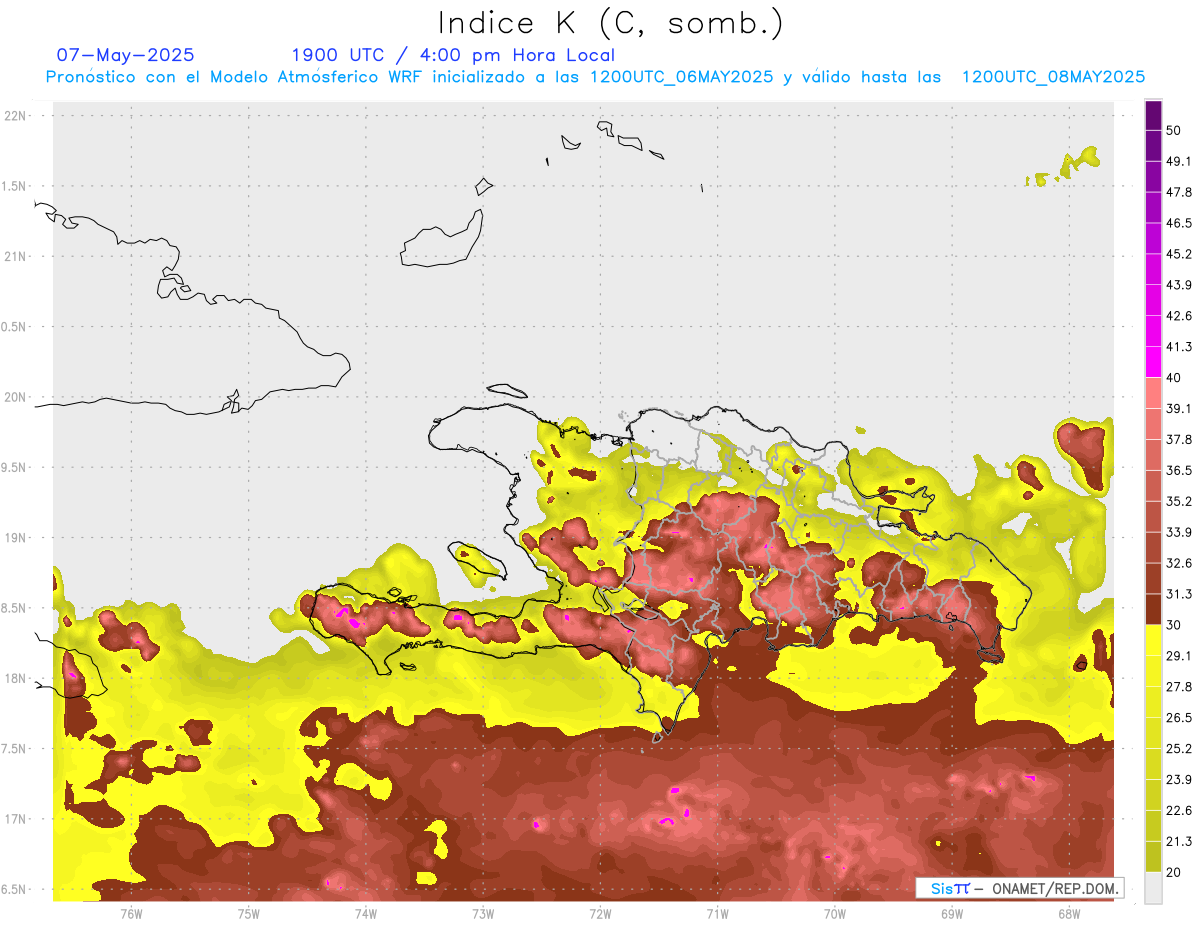Viewport: 1200px width, 927px height.
Task: Pick the dark brown swatch between 30 and 31.3
Action: coord(1153,609)
